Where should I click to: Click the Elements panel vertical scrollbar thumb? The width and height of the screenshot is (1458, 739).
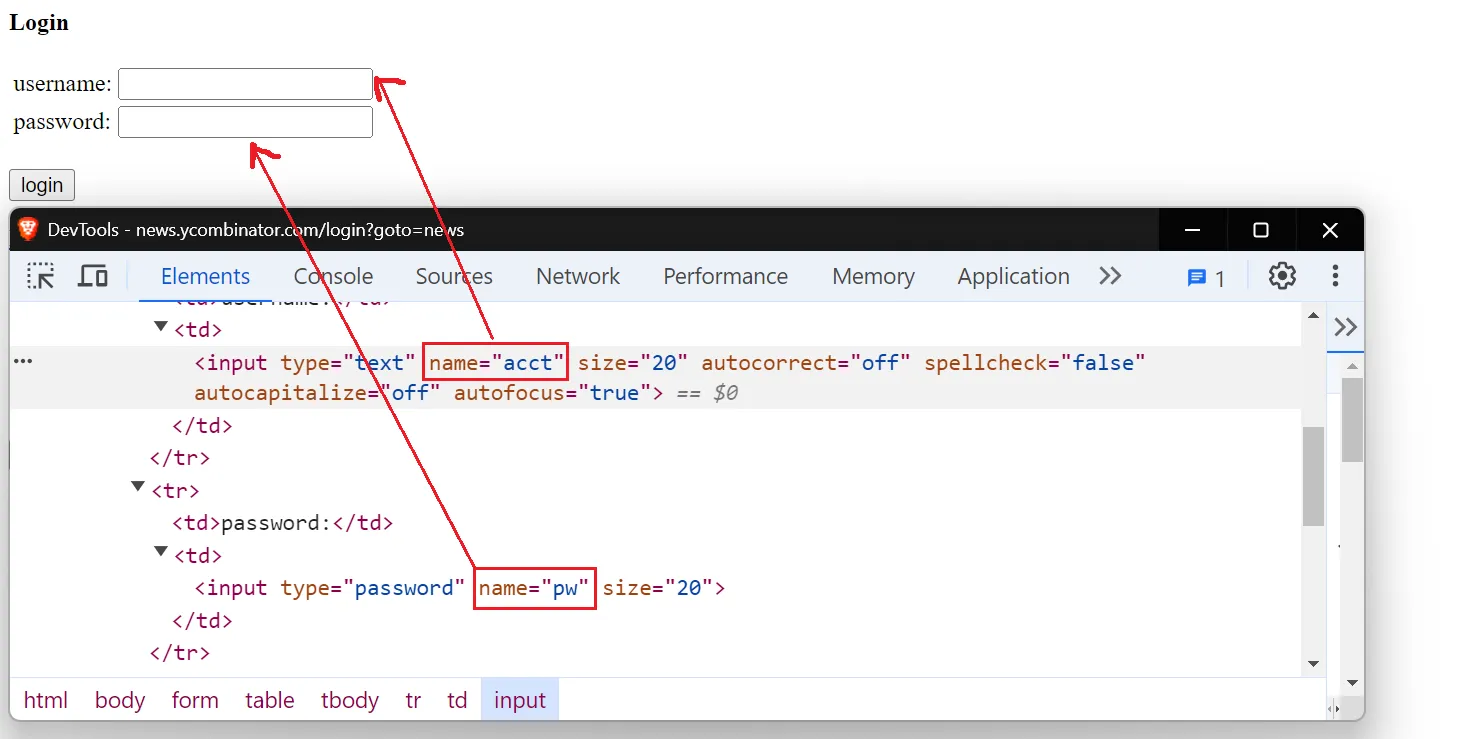coord(1313,475)
